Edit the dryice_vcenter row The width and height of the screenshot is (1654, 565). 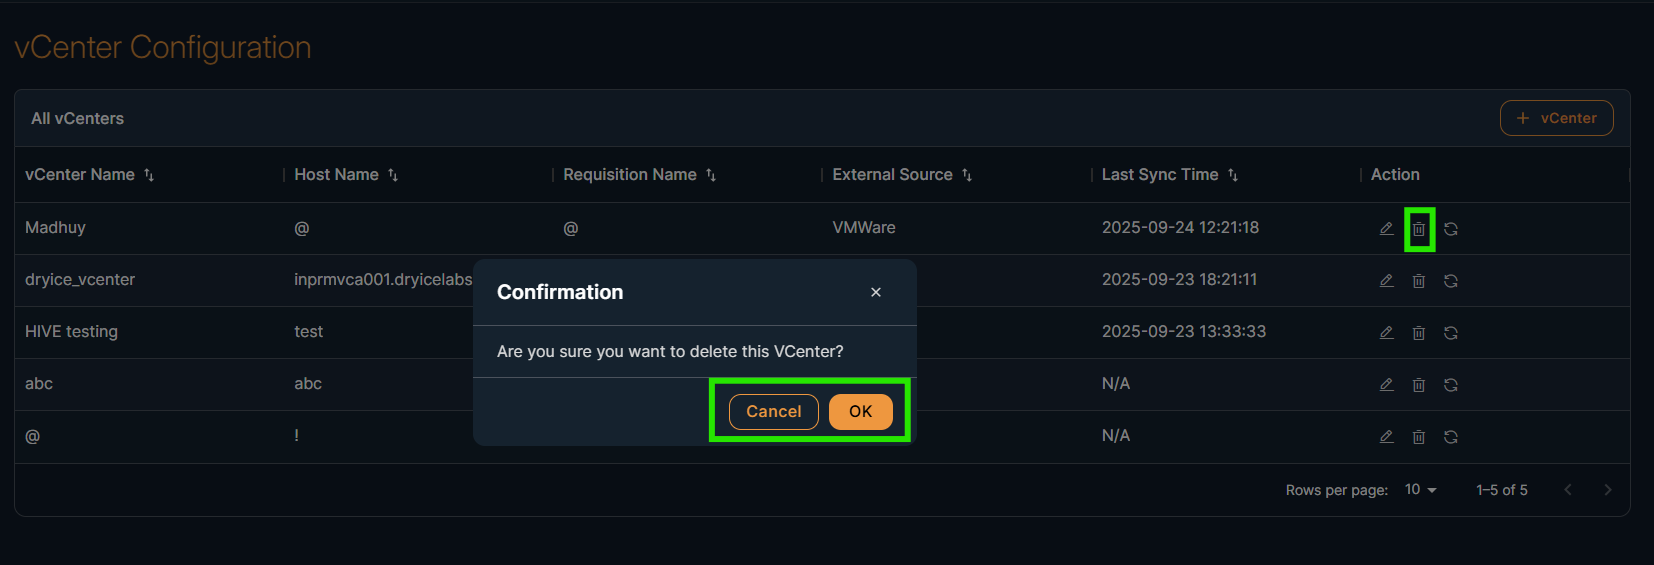click(1386, 281)
